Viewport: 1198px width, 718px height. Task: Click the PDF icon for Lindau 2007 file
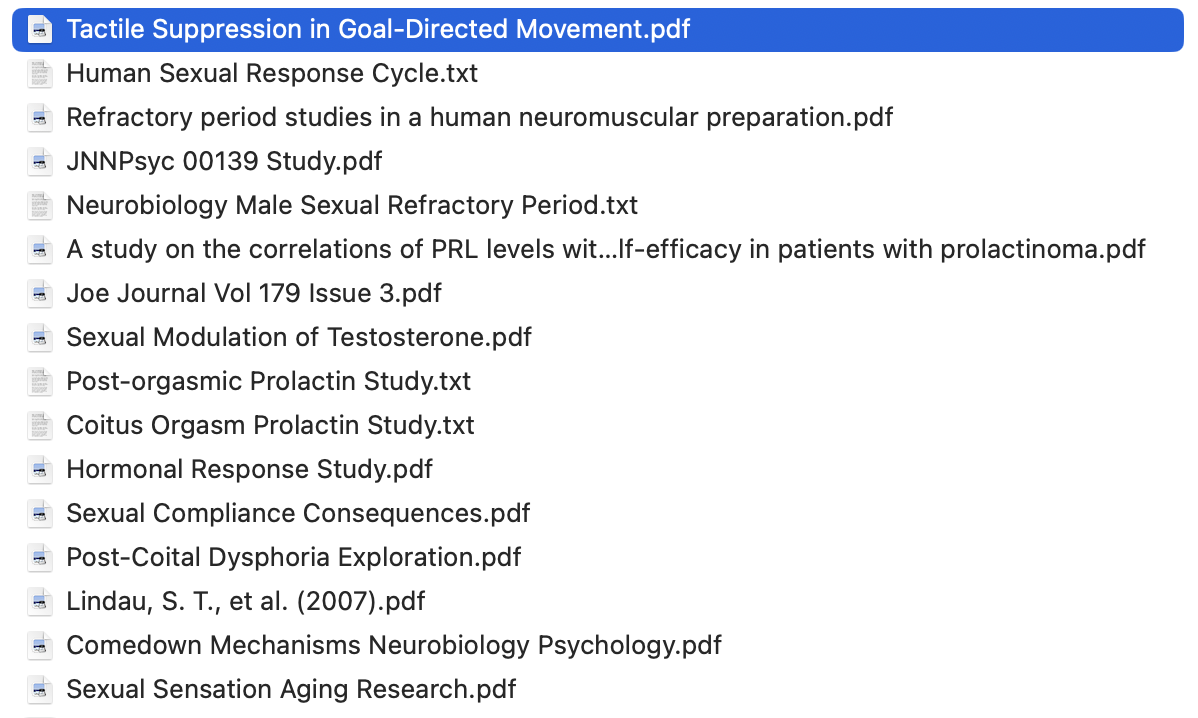click(x=41, y=601)
